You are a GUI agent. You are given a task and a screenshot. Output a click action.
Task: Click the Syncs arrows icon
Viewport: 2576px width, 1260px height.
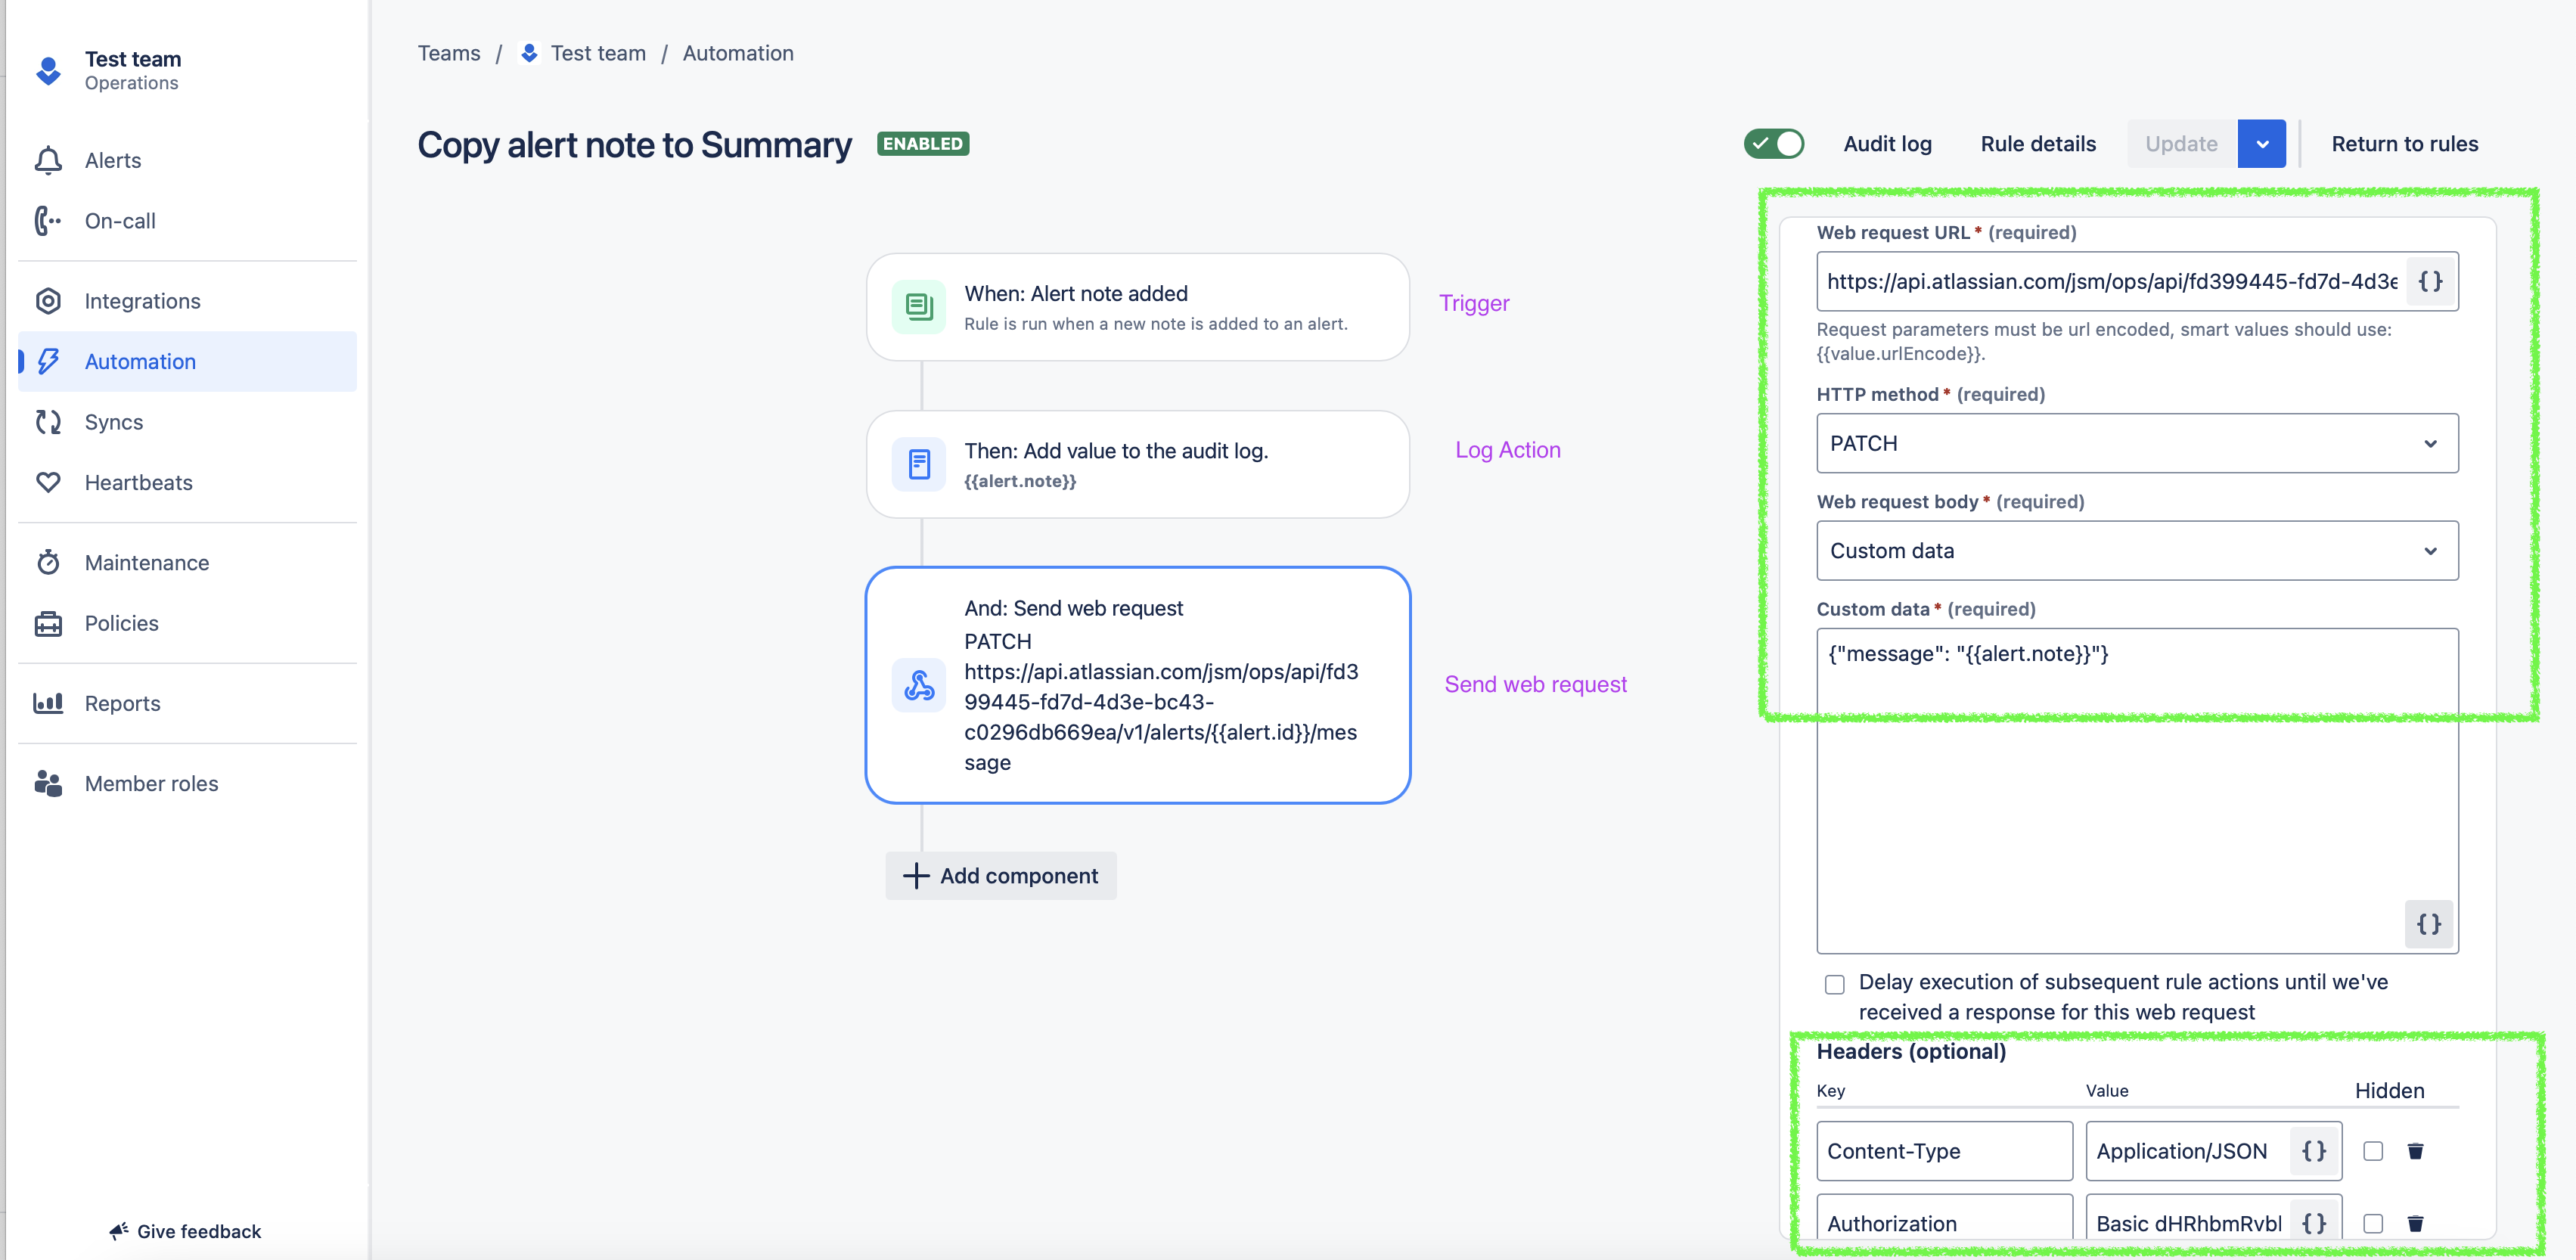(48, 422)
